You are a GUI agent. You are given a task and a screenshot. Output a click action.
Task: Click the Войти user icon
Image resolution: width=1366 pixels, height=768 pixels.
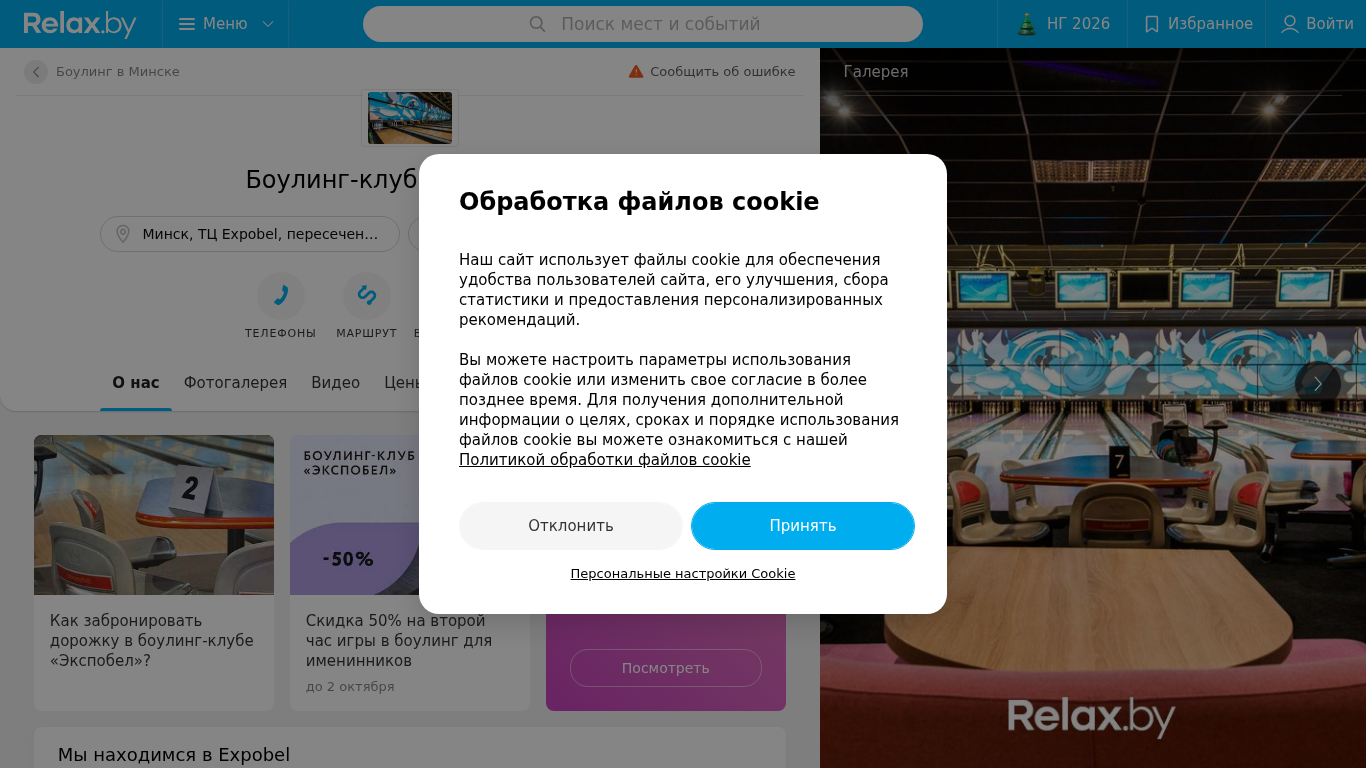point(1290,24)
